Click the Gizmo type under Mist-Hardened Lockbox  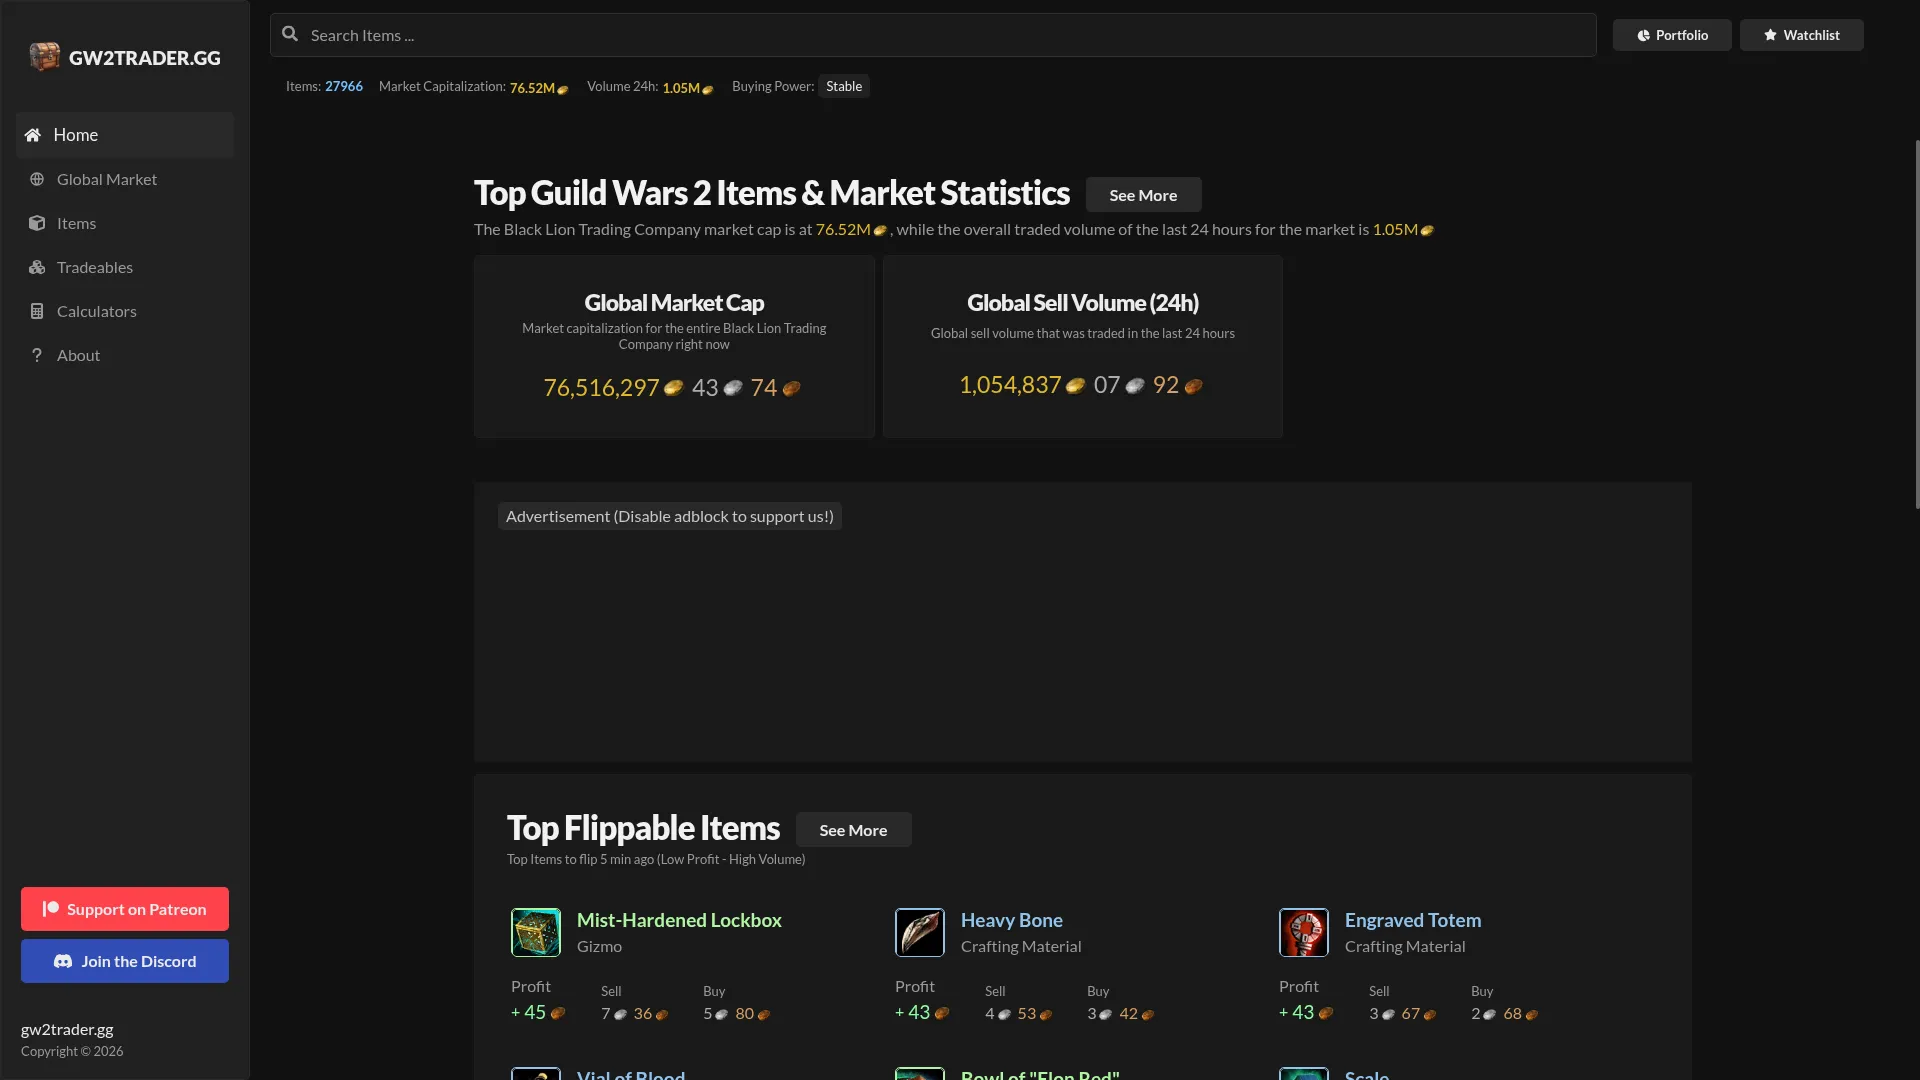[599, 947]
